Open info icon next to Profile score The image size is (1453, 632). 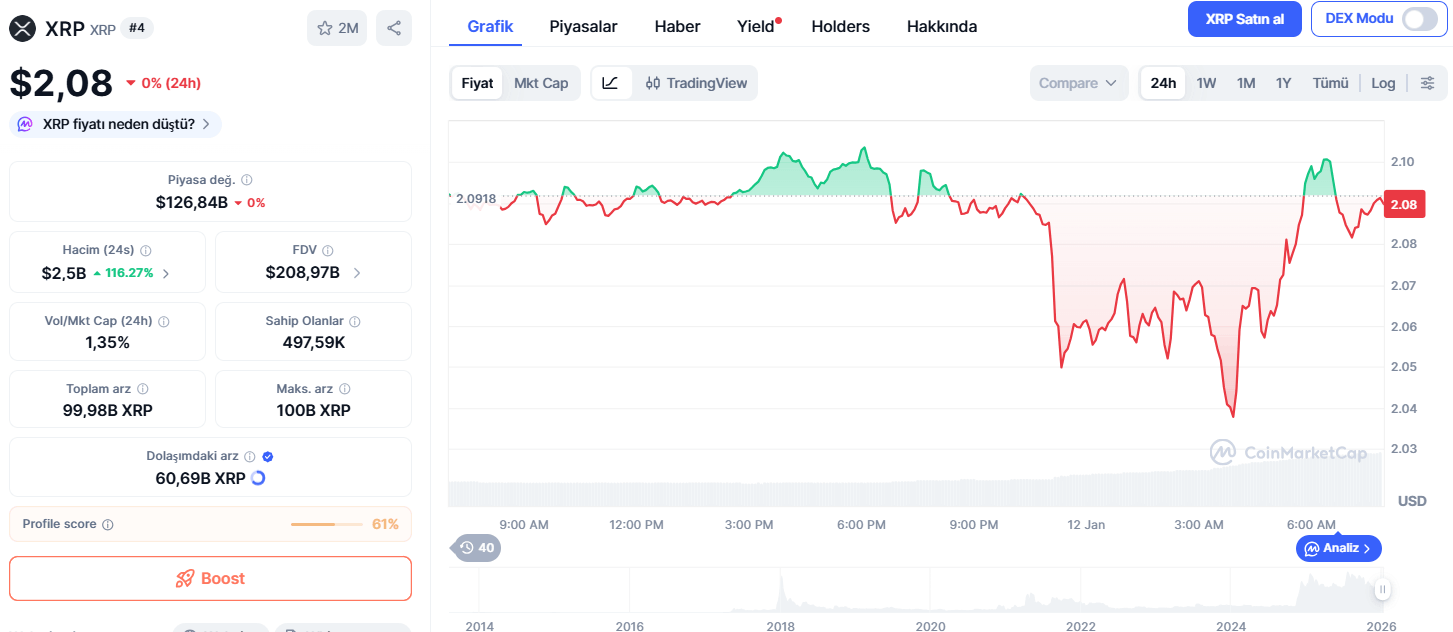[108, 524]
